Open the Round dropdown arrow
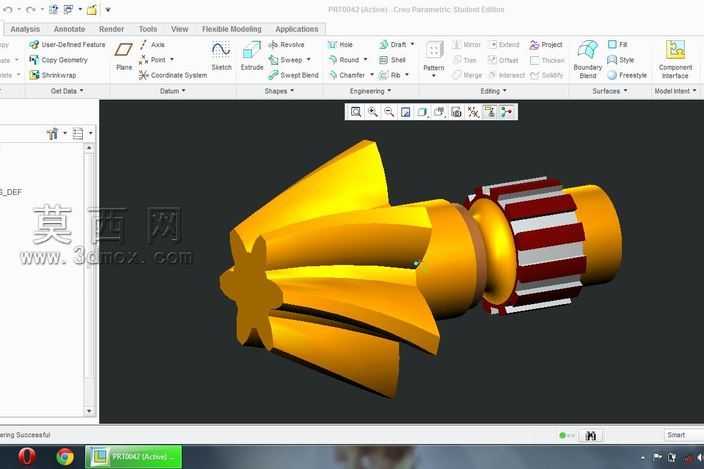 (365, 60)
